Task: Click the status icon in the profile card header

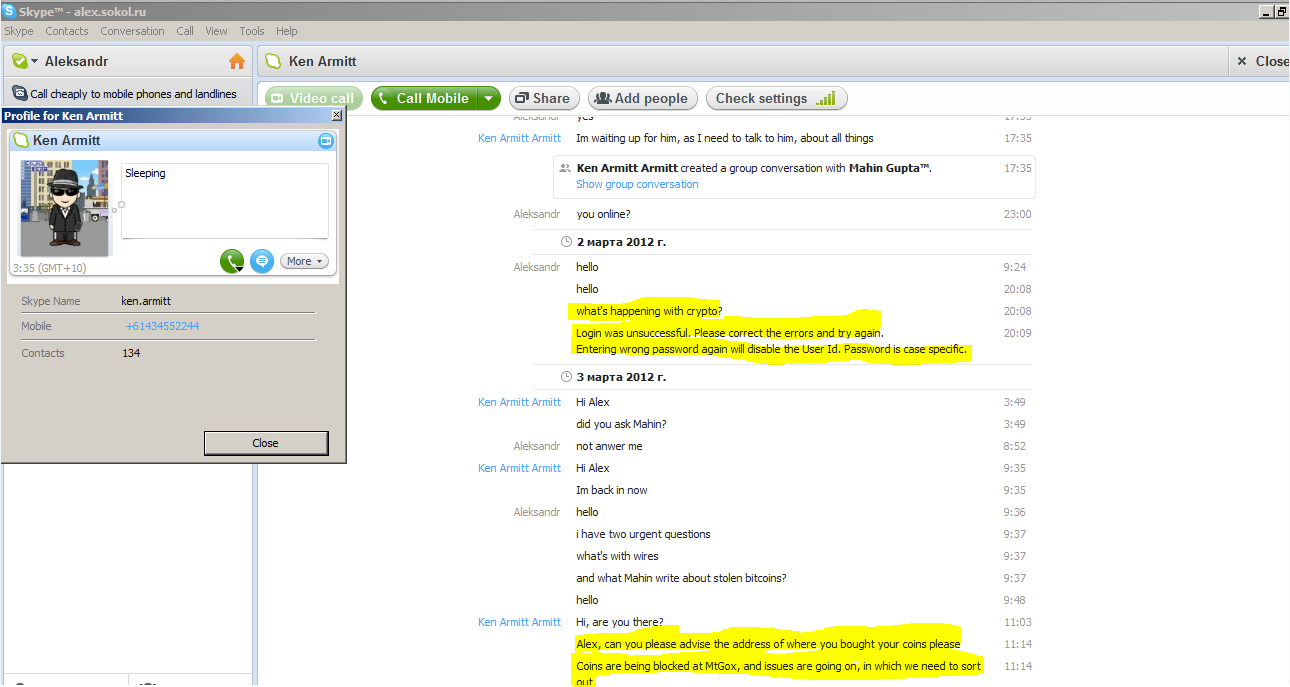Action: coord(21,141)
